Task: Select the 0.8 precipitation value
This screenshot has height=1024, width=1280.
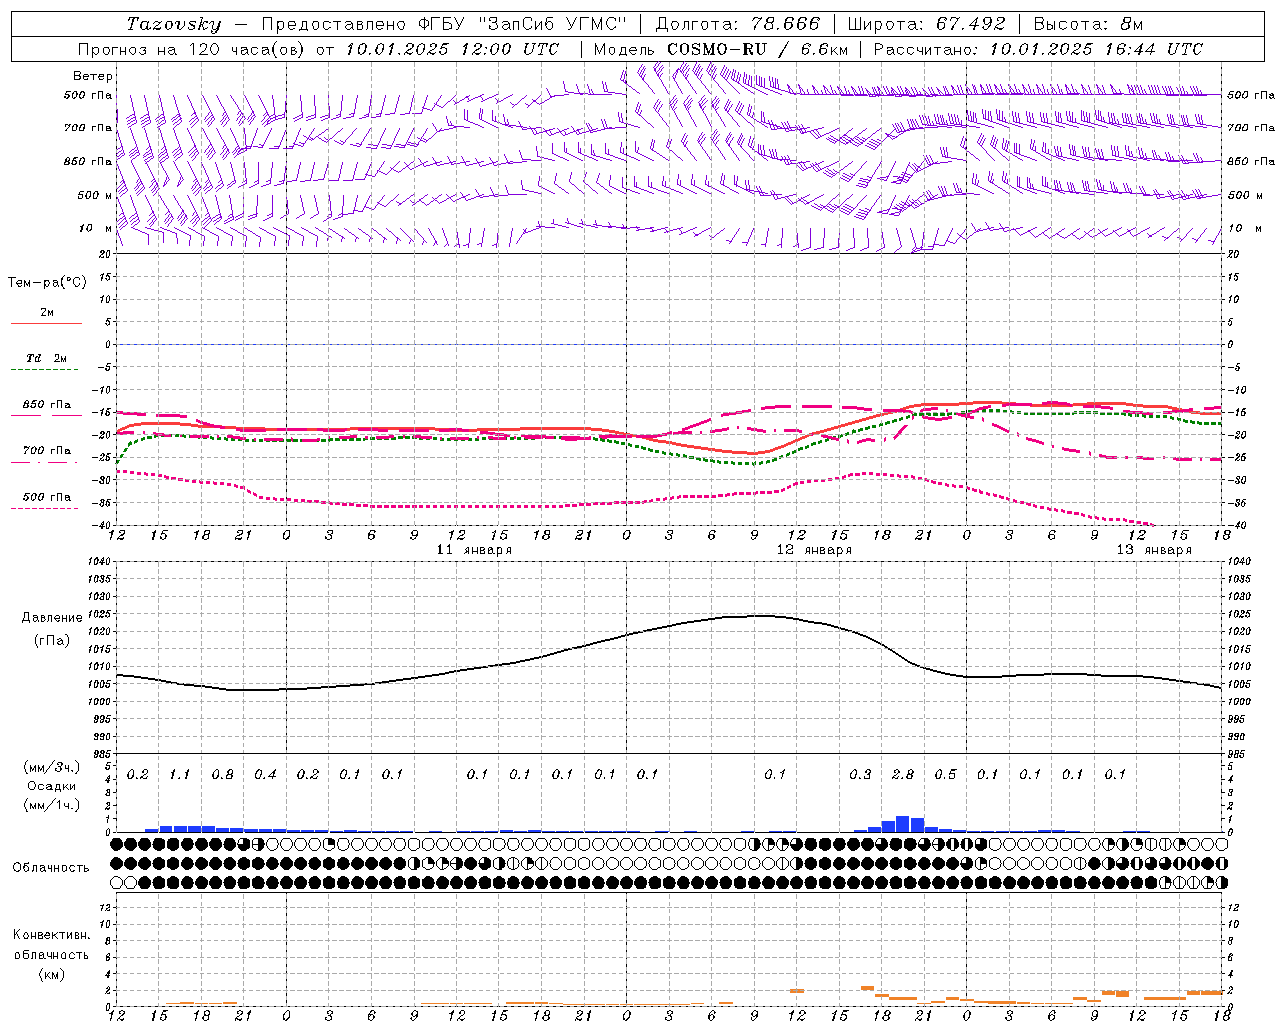Action: (x=223, y=775)
